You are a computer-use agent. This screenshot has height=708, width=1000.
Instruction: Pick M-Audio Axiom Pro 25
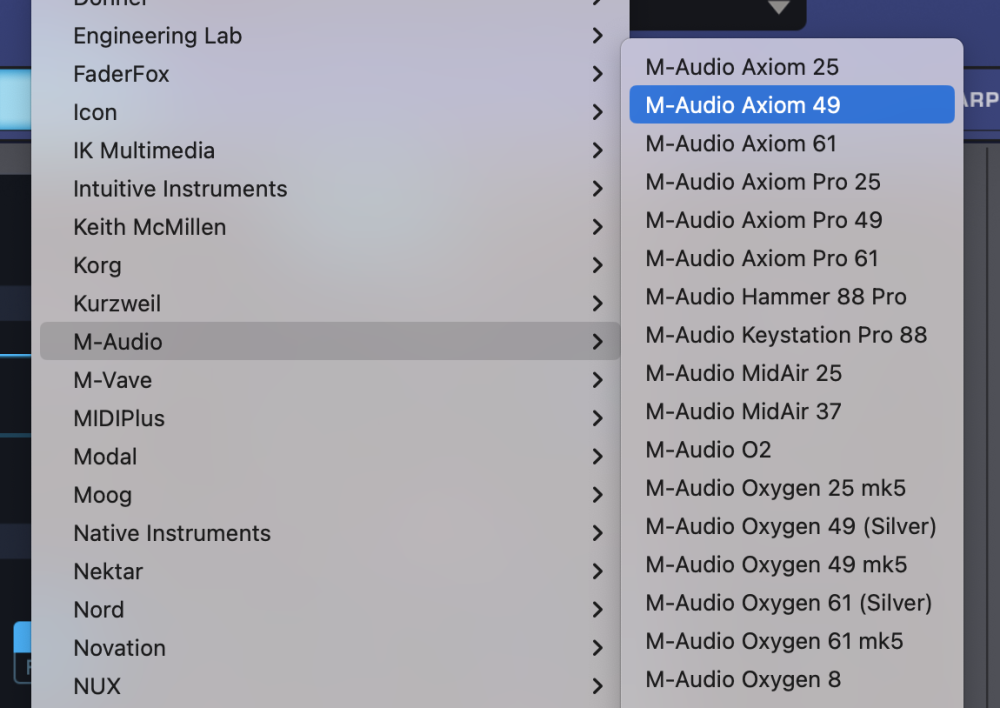tap(762, 182)
